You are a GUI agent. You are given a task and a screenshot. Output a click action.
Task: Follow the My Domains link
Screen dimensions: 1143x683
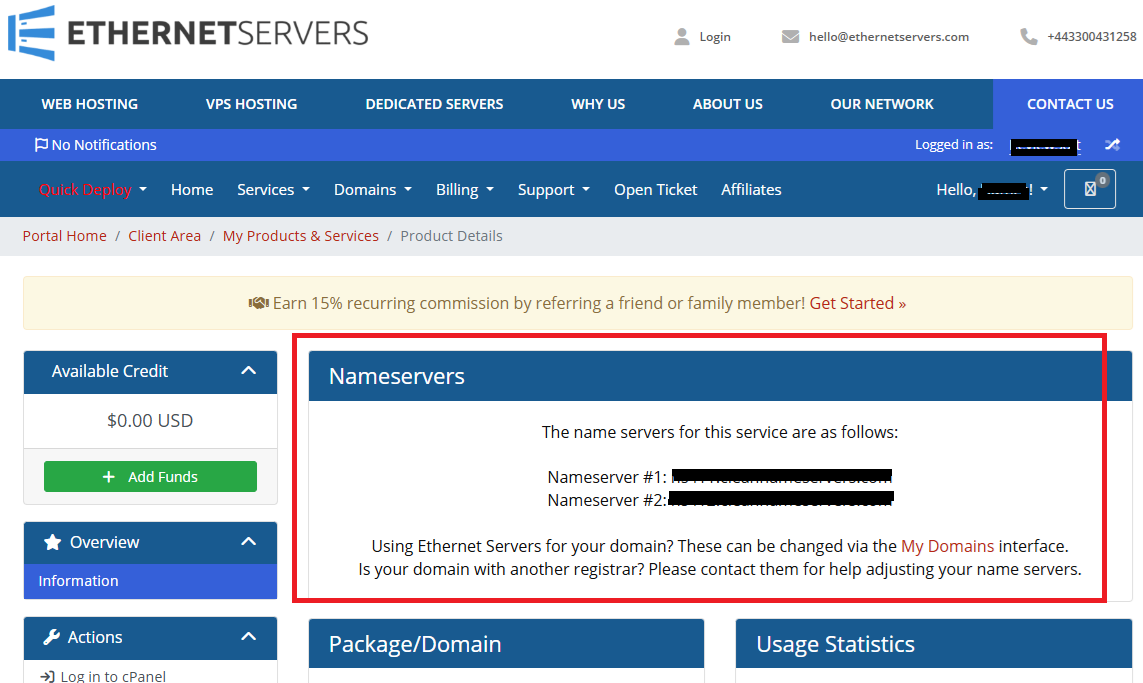pos(948,546)
